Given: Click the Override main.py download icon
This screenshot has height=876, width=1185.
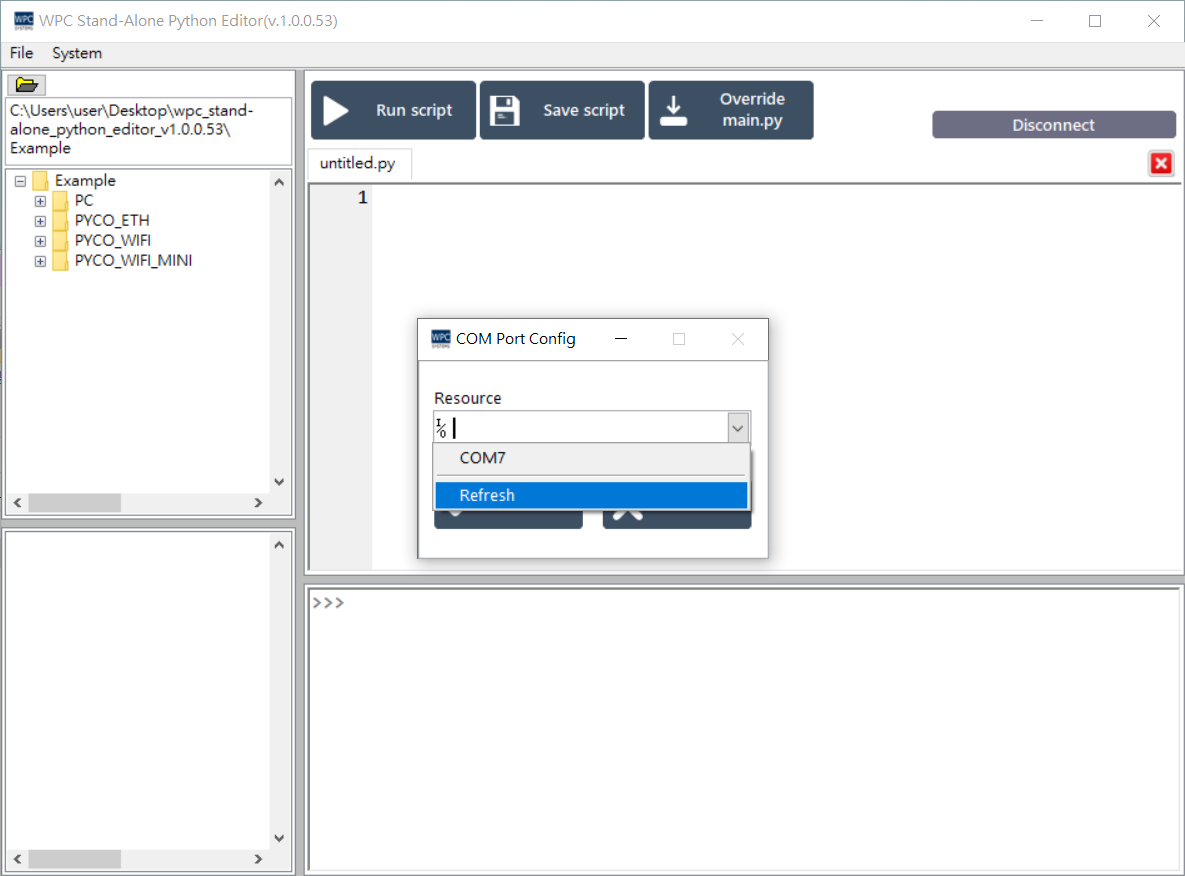Looking at the screenshot, I should point(674,111).
